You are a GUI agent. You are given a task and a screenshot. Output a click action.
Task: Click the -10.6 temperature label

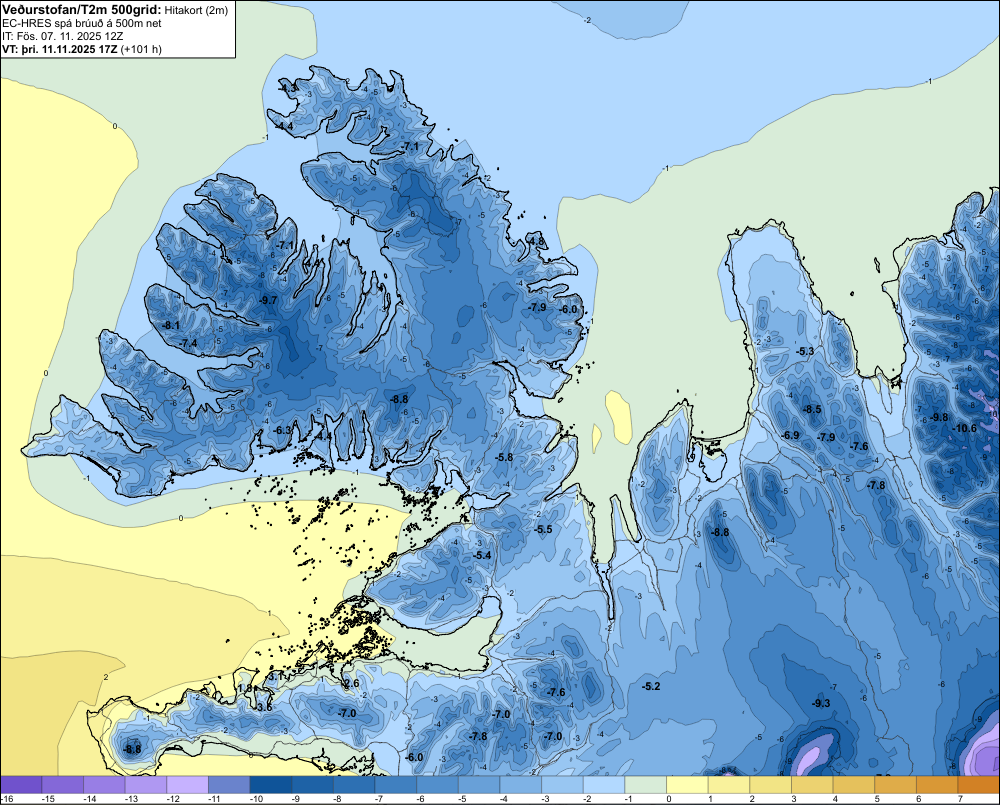pyautogui.click(x=964, y=428)
